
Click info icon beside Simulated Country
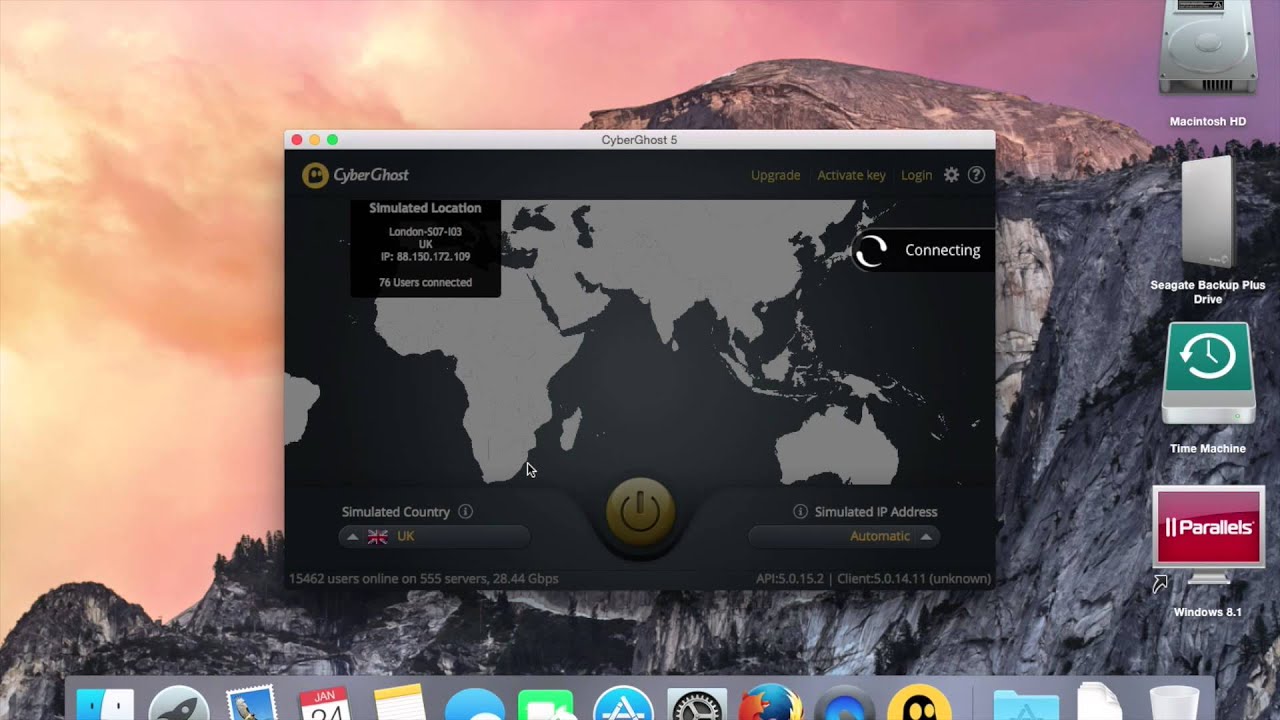[465, 511]
